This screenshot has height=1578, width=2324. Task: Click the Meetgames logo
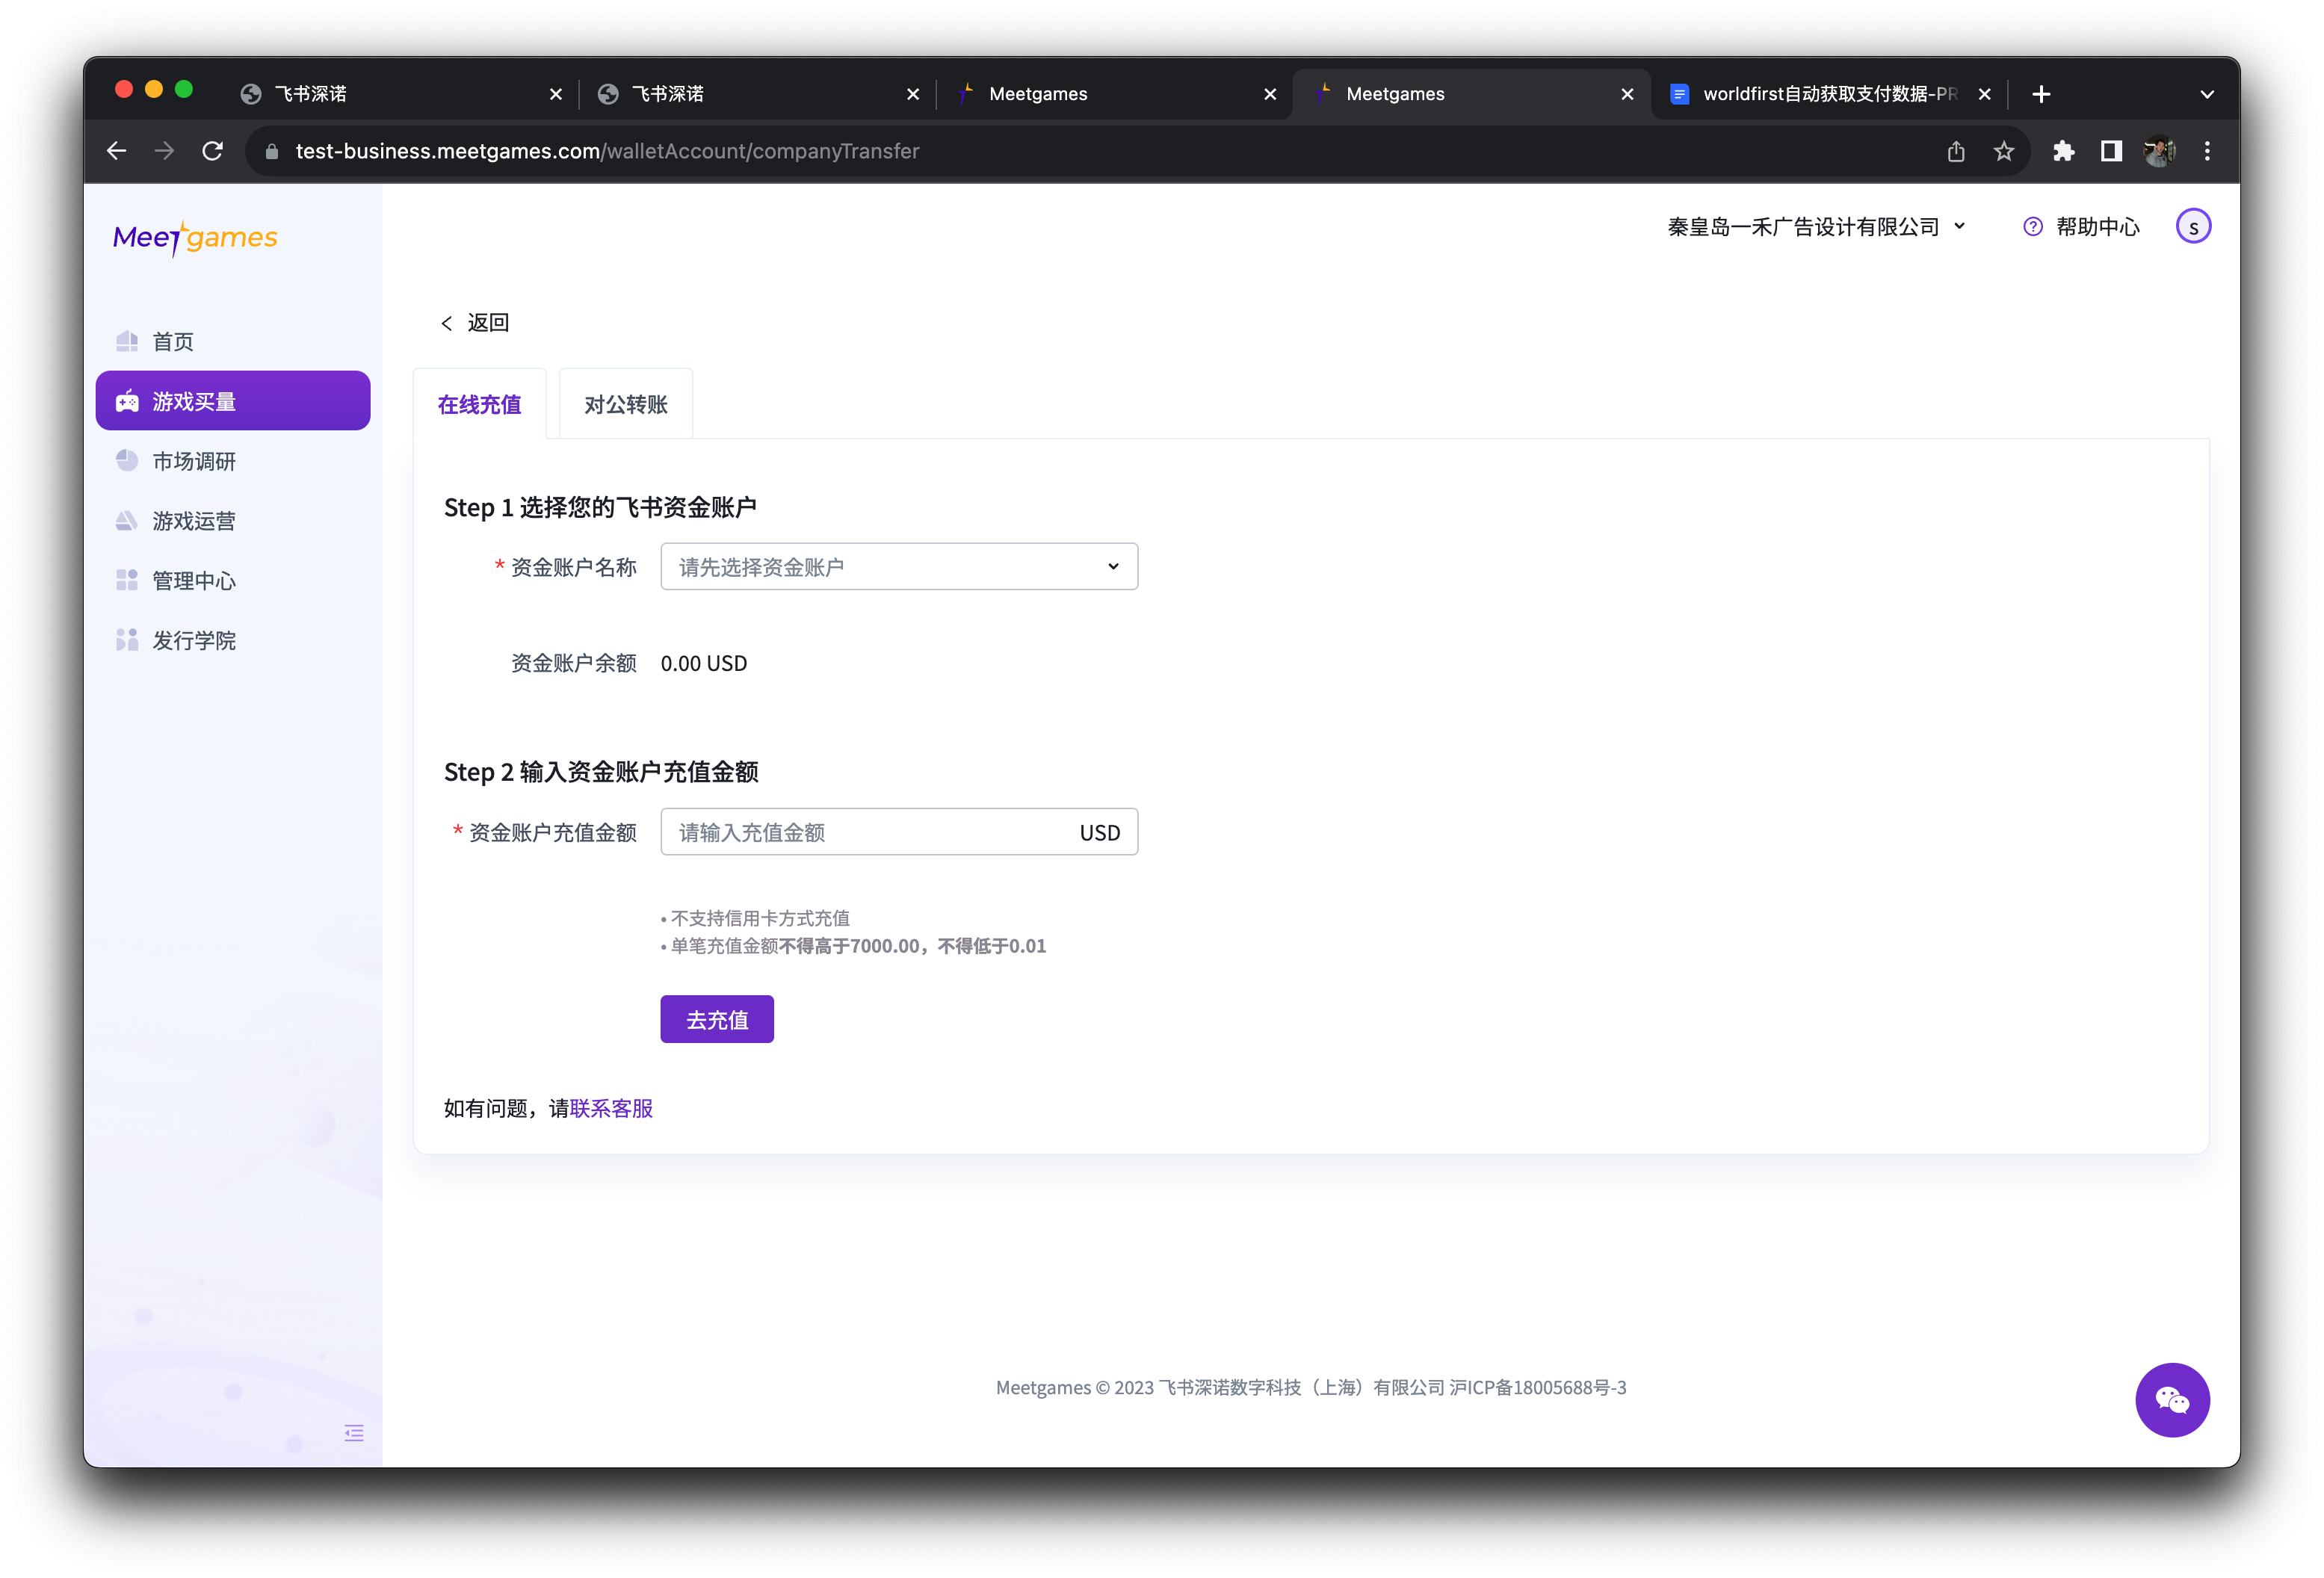pos(195,238)
